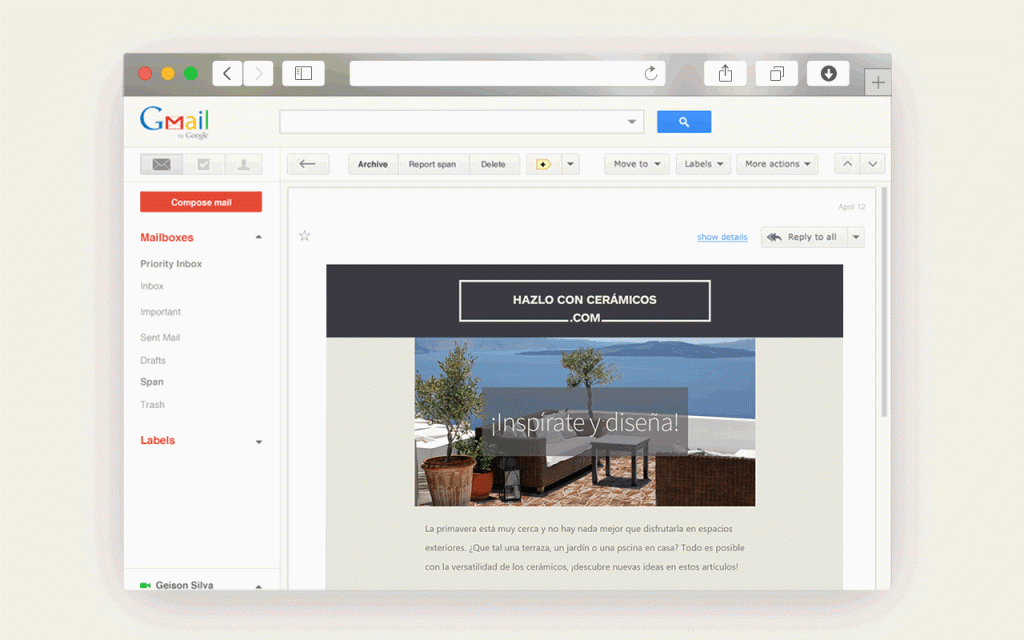1024x640 pixels.
Task: Open the Span folder
Action: (x=152, y=382)
